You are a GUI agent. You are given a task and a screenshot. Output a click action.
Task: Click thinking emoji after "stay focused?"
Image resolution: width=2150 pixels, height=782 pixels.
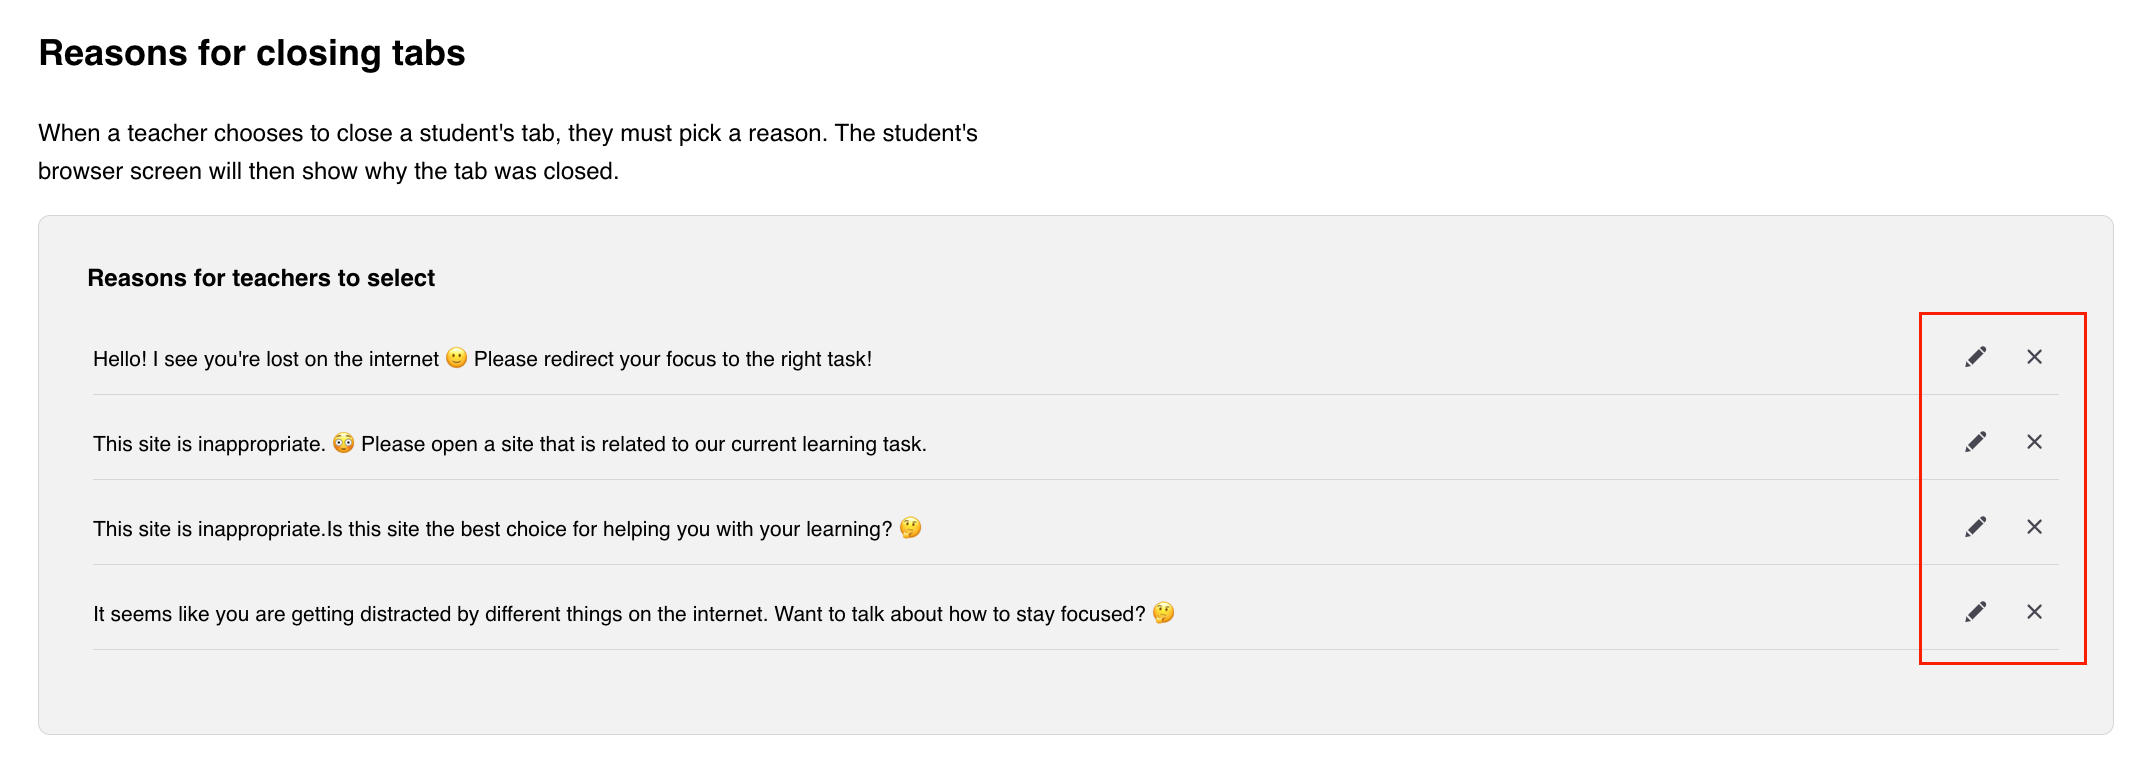1163,613
